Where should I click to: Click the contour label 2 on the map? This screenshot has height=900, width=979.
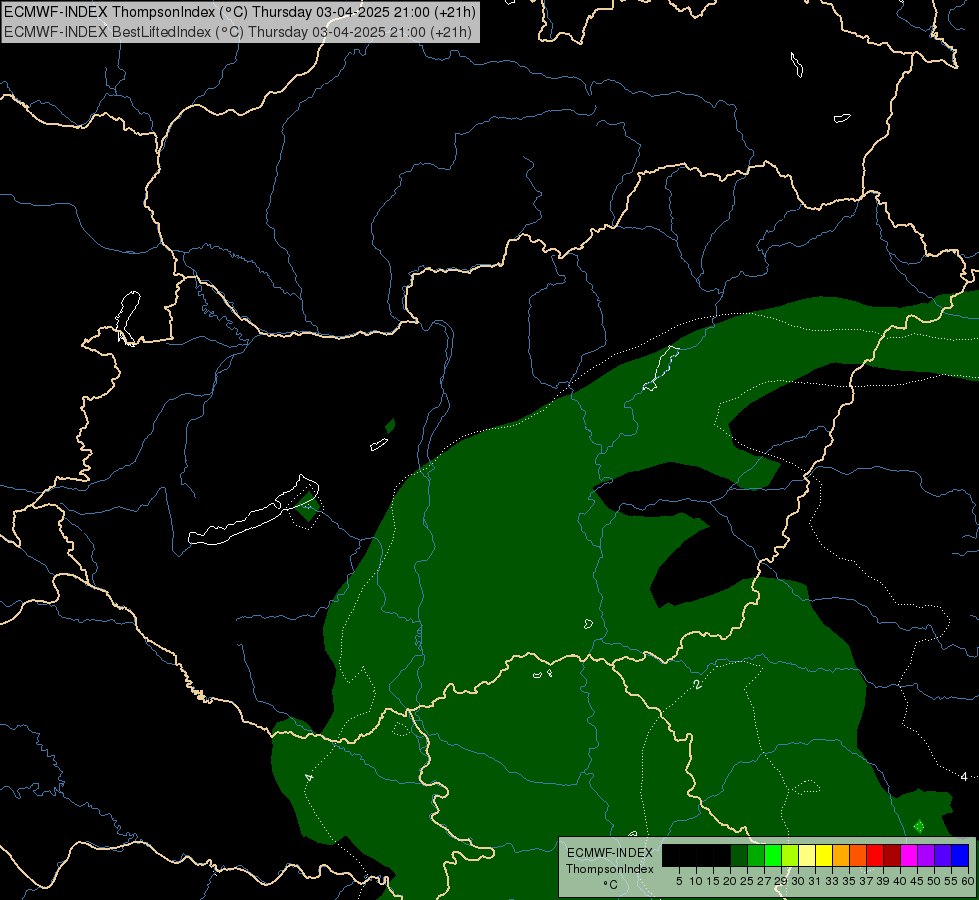(x=697, y=685)
